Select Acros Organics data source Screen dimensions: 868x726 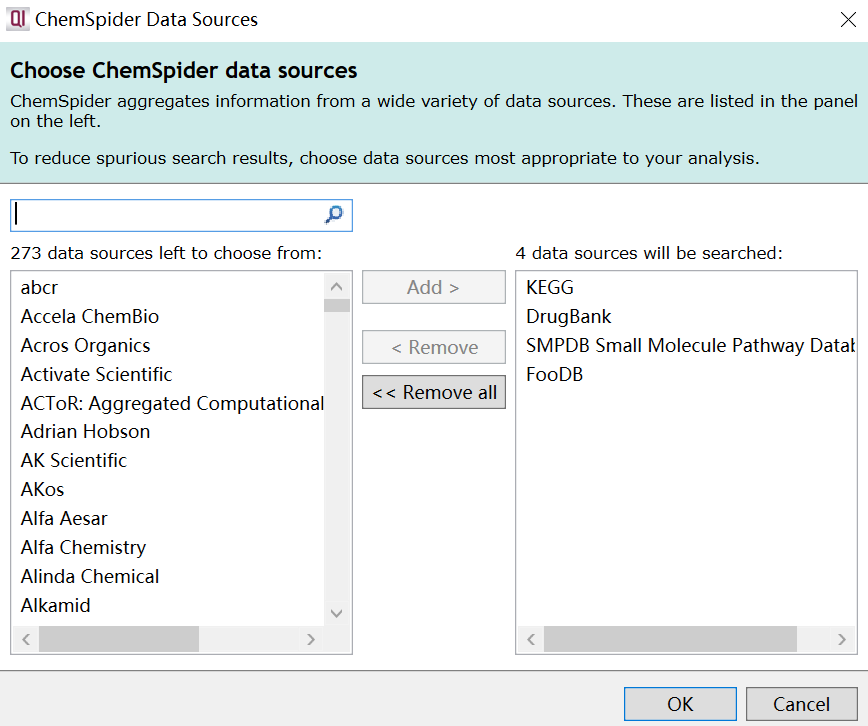[x=86, y=346]
